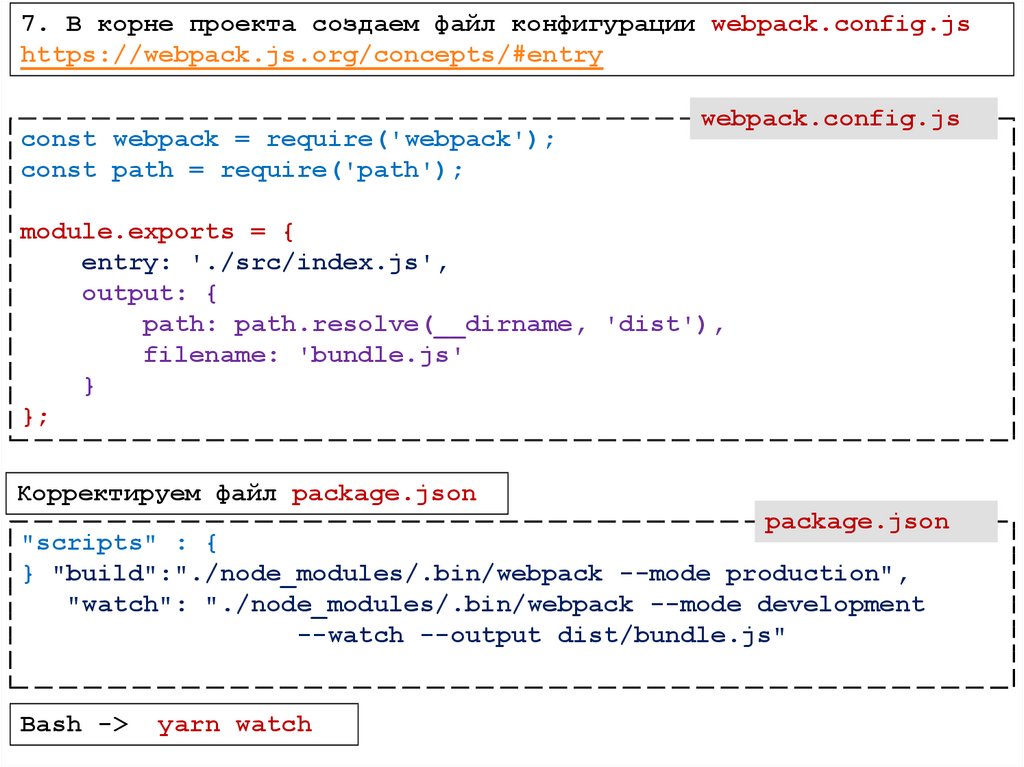Click the red 'yarn watch' command
The image size is (1024, 767).
234,725
